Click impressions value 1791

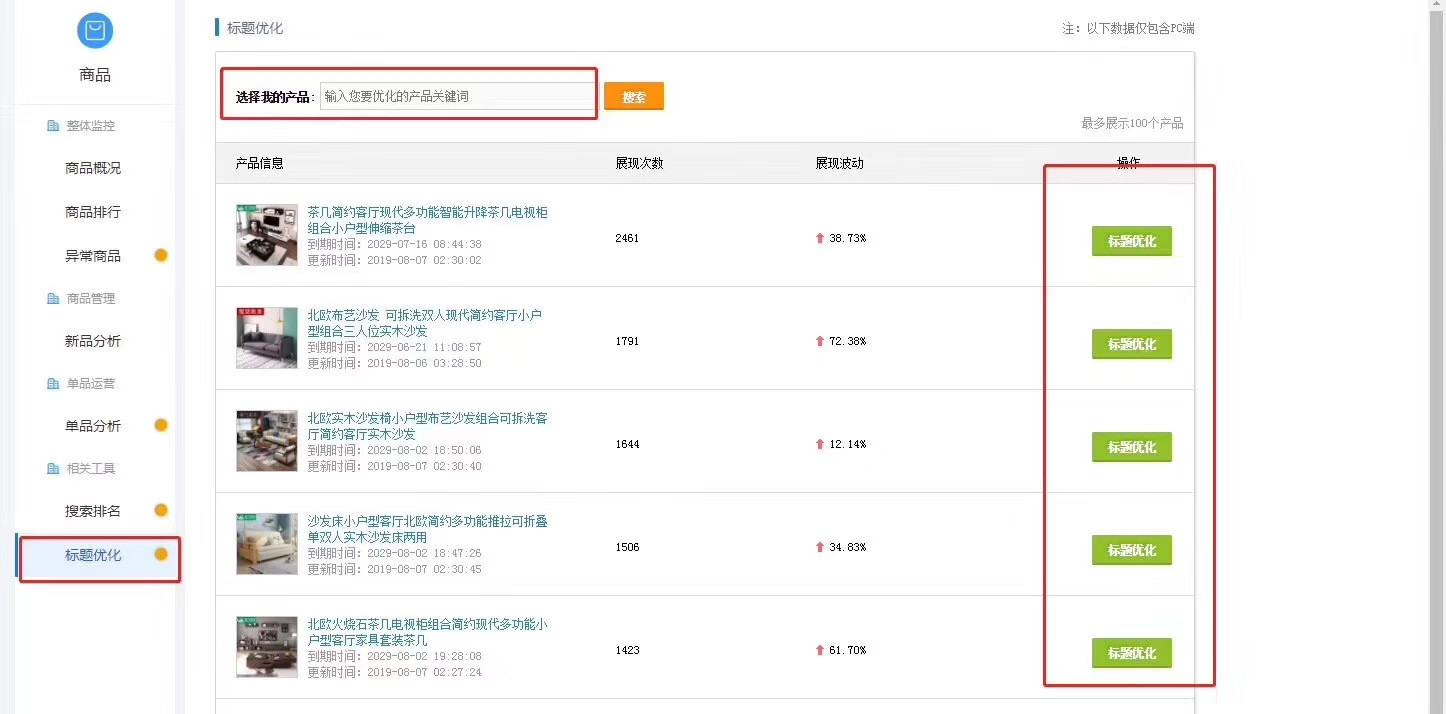627,341
